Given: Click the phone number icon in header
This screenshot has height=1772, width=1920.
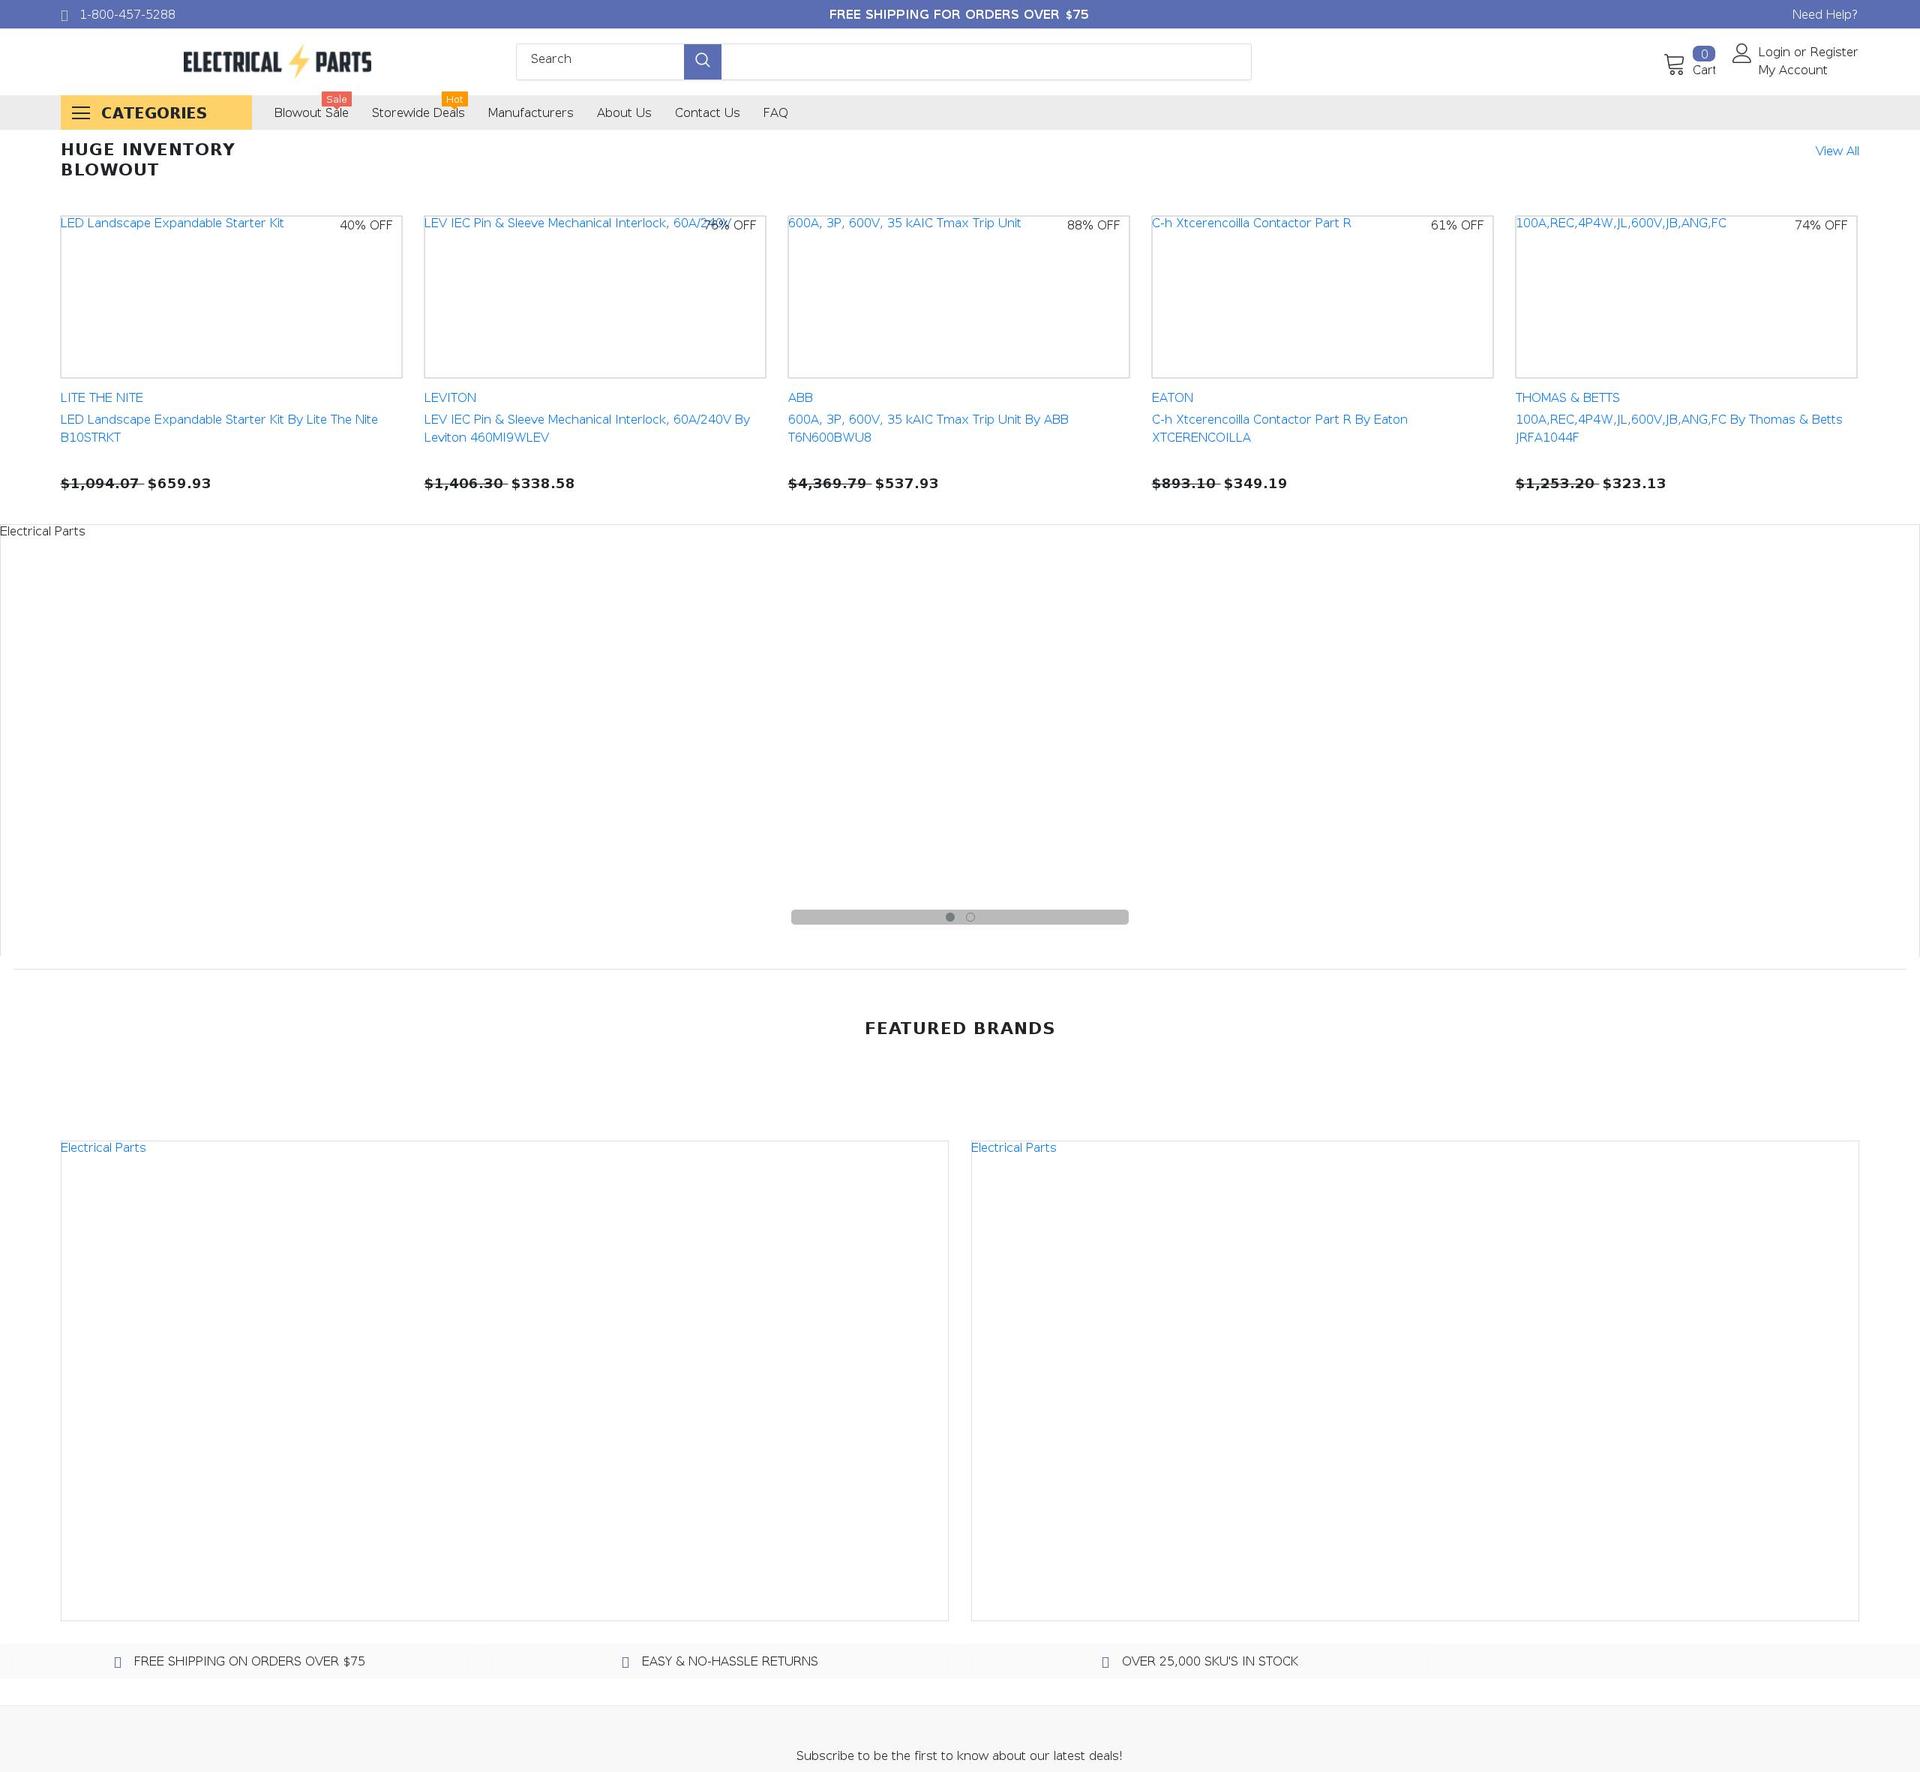Looking at the screenshot, I should click(x=65, y=15).
